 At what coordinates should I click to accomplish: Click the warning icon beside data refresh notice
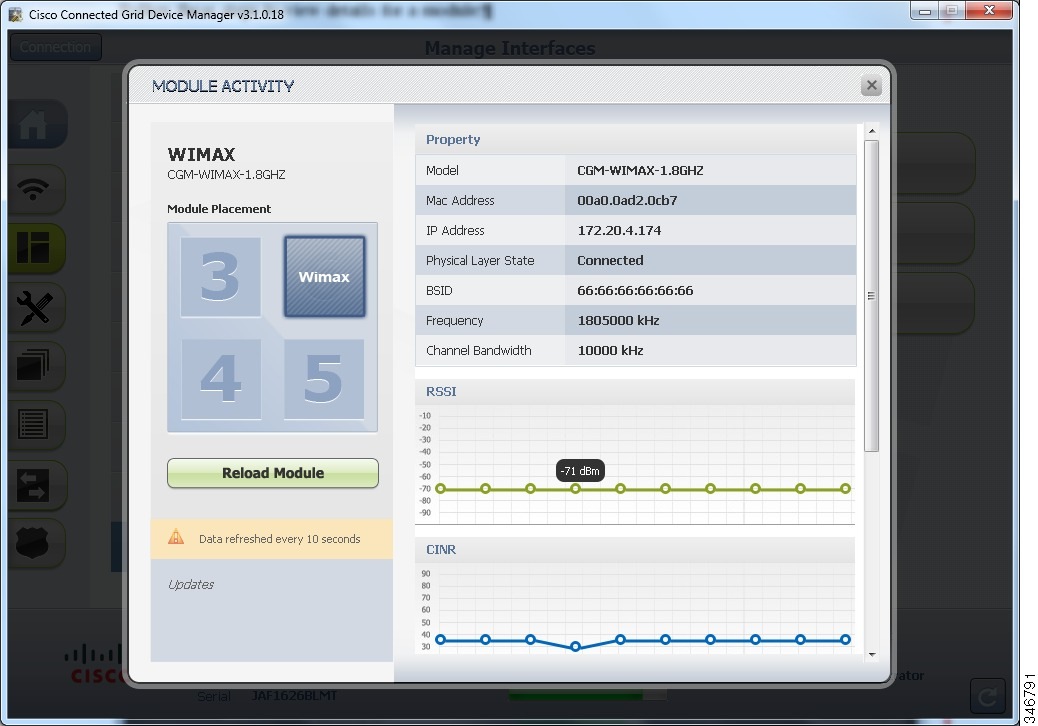pos(176,537)
